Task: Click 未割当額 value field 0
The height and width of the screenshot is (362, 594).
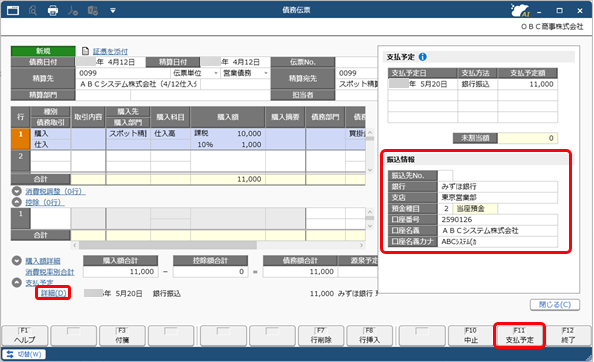Action: pos(528,138)
